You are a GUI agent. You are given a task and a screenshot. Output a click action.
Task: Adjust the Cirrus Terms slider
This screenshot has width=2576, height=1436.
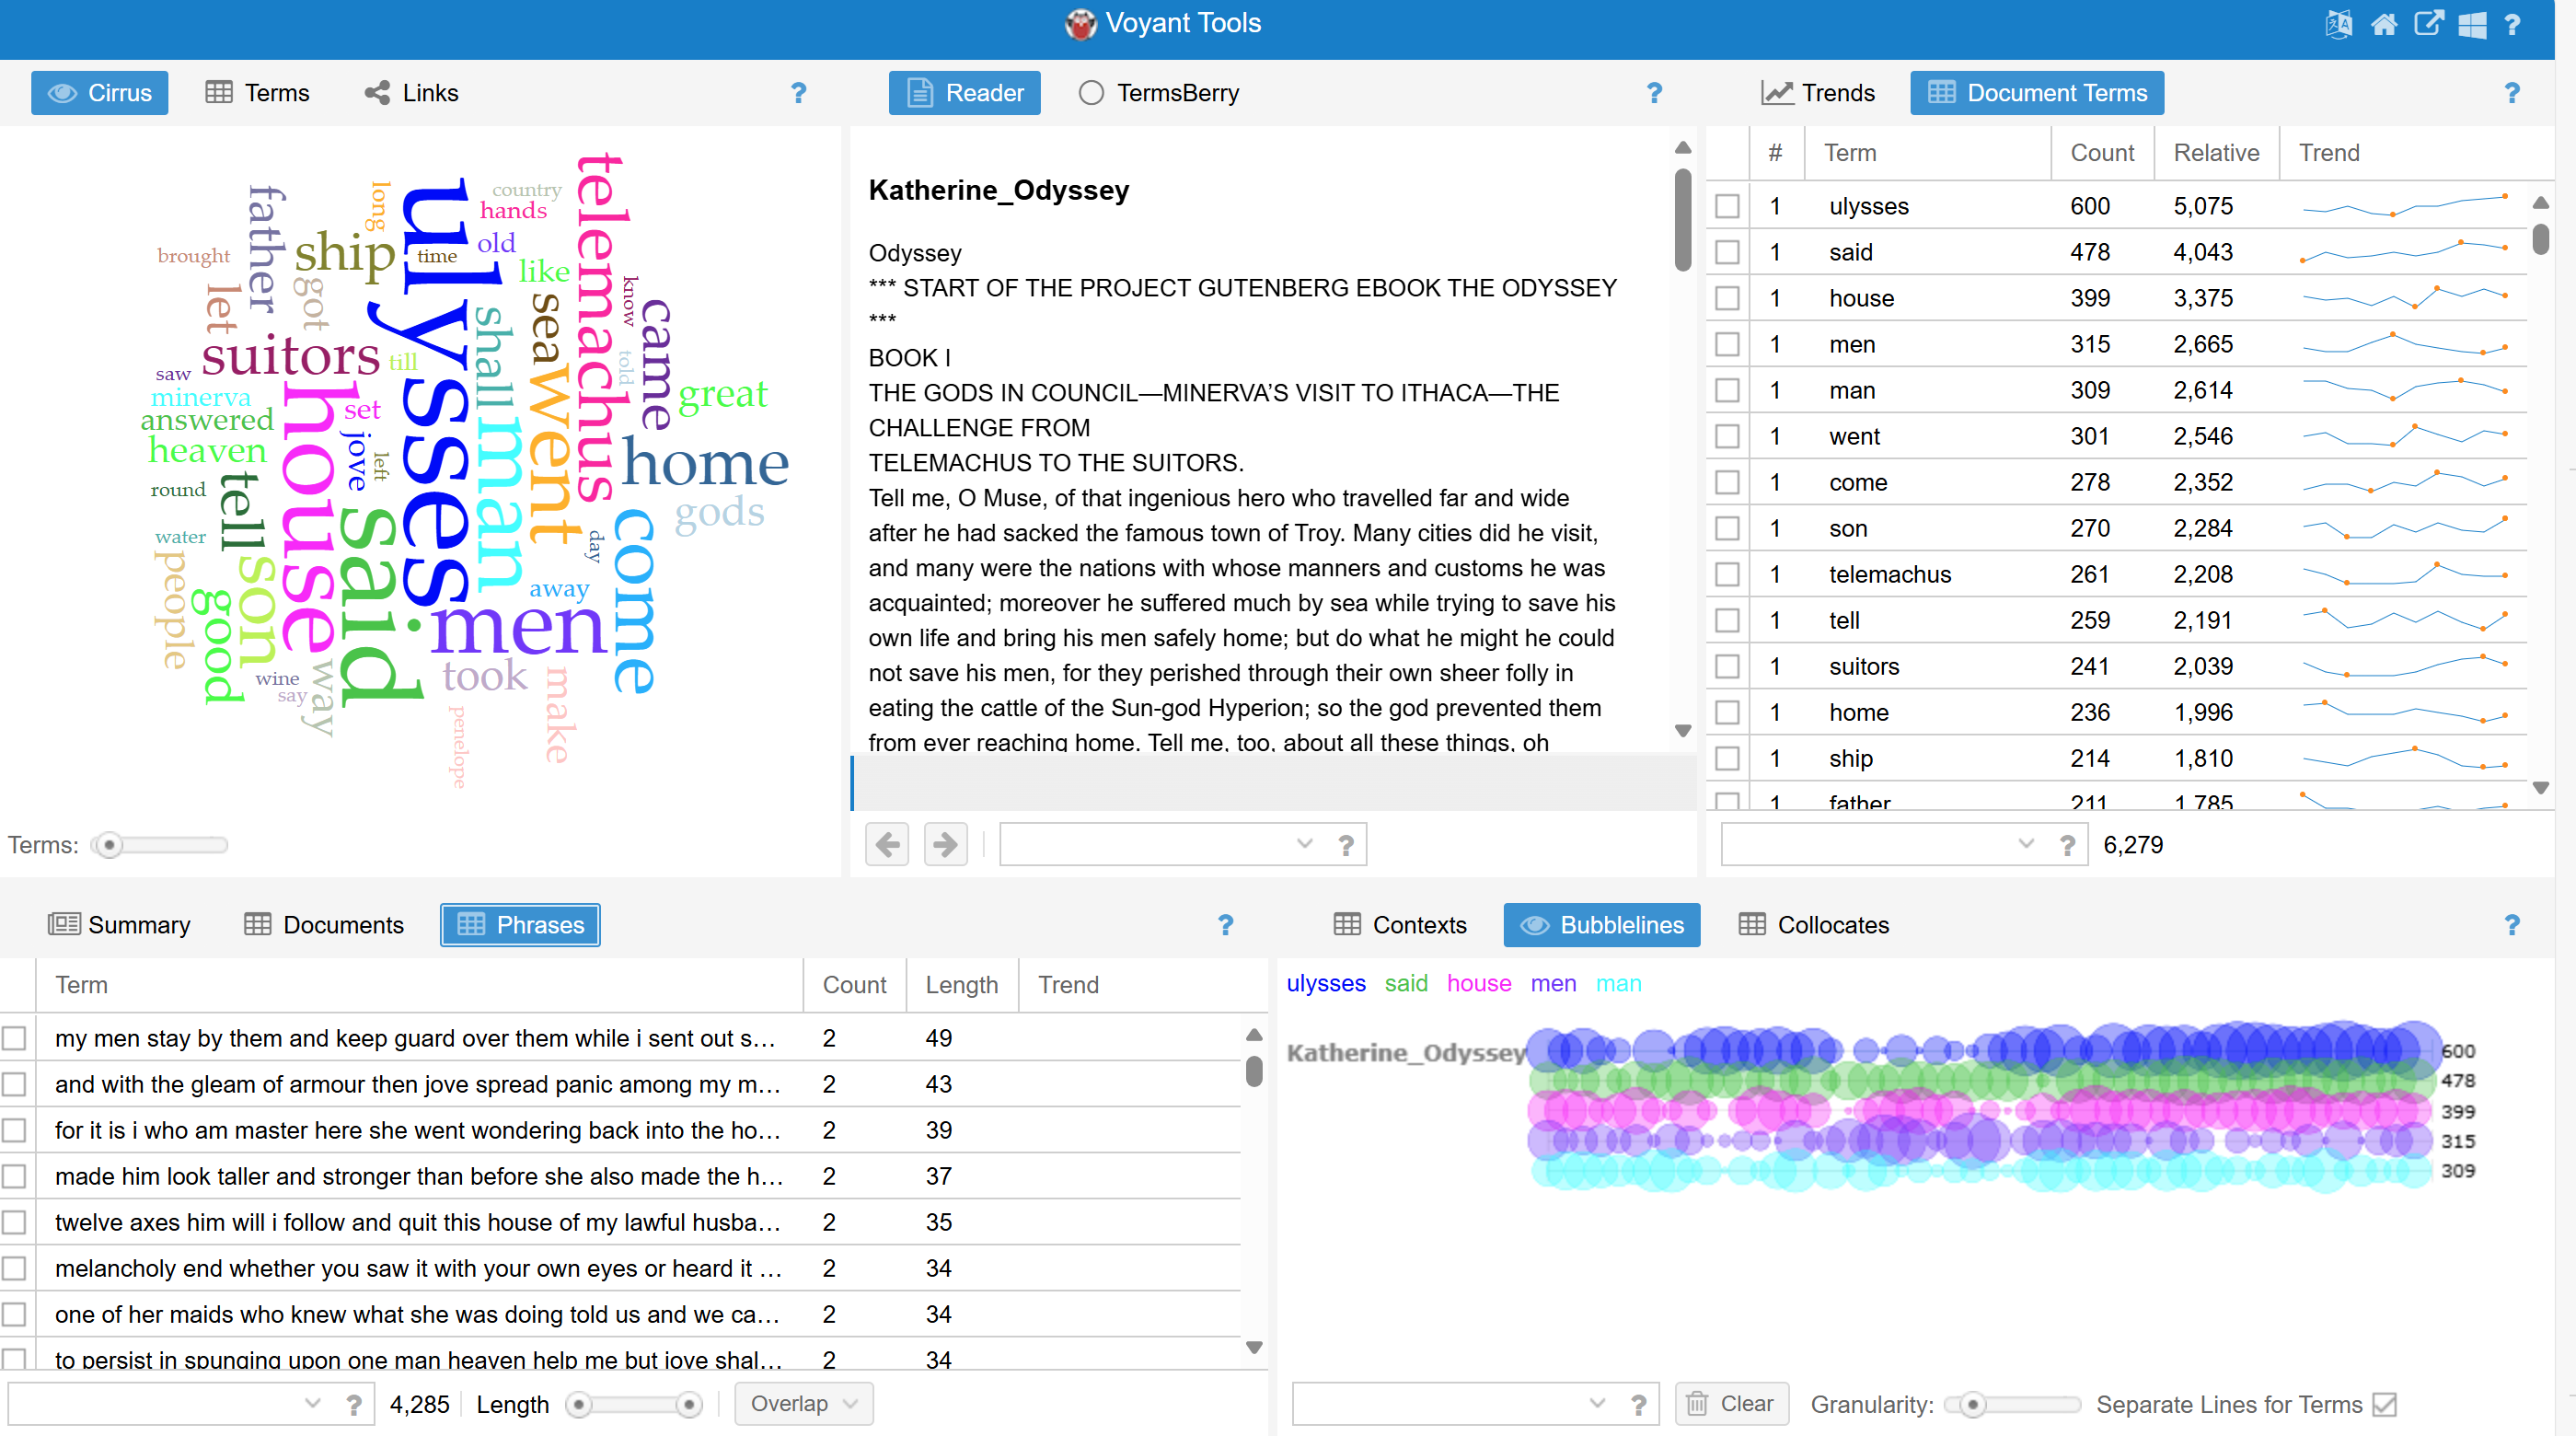click(x=110, y=845)
